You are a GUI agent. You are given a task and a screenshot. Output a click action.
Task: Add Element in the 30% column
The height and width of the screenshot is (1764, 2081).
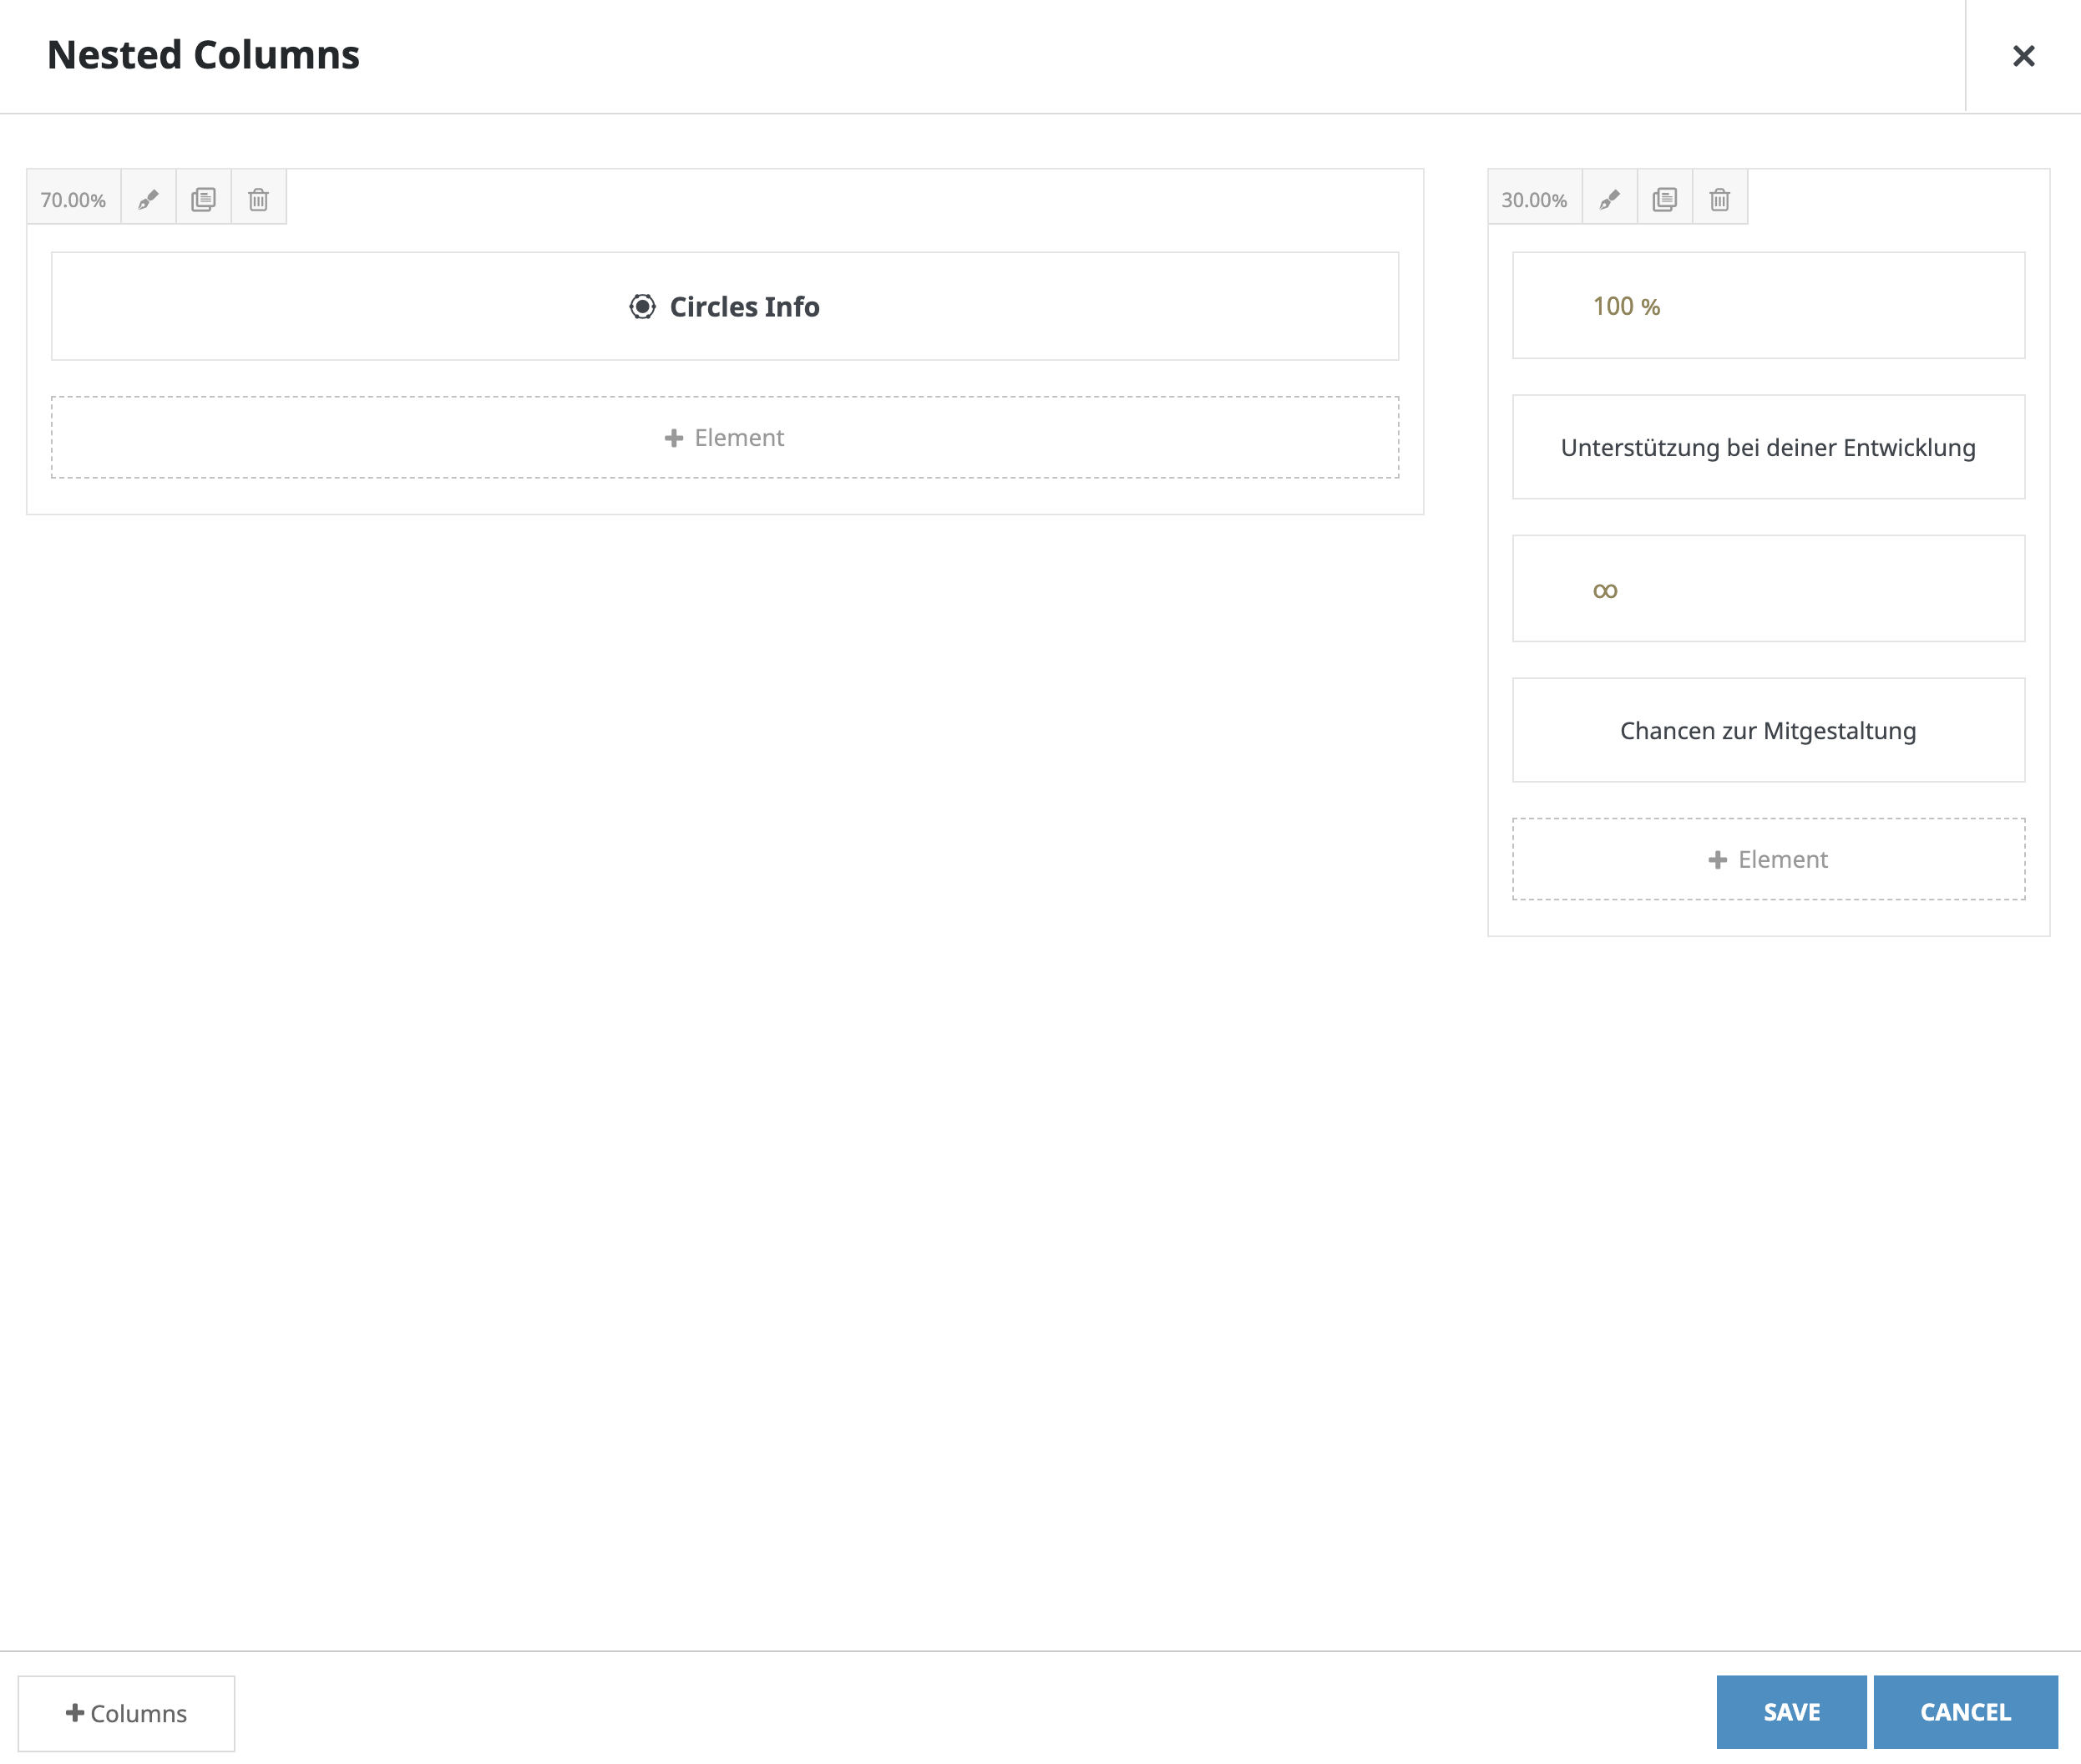(1767, 860)
